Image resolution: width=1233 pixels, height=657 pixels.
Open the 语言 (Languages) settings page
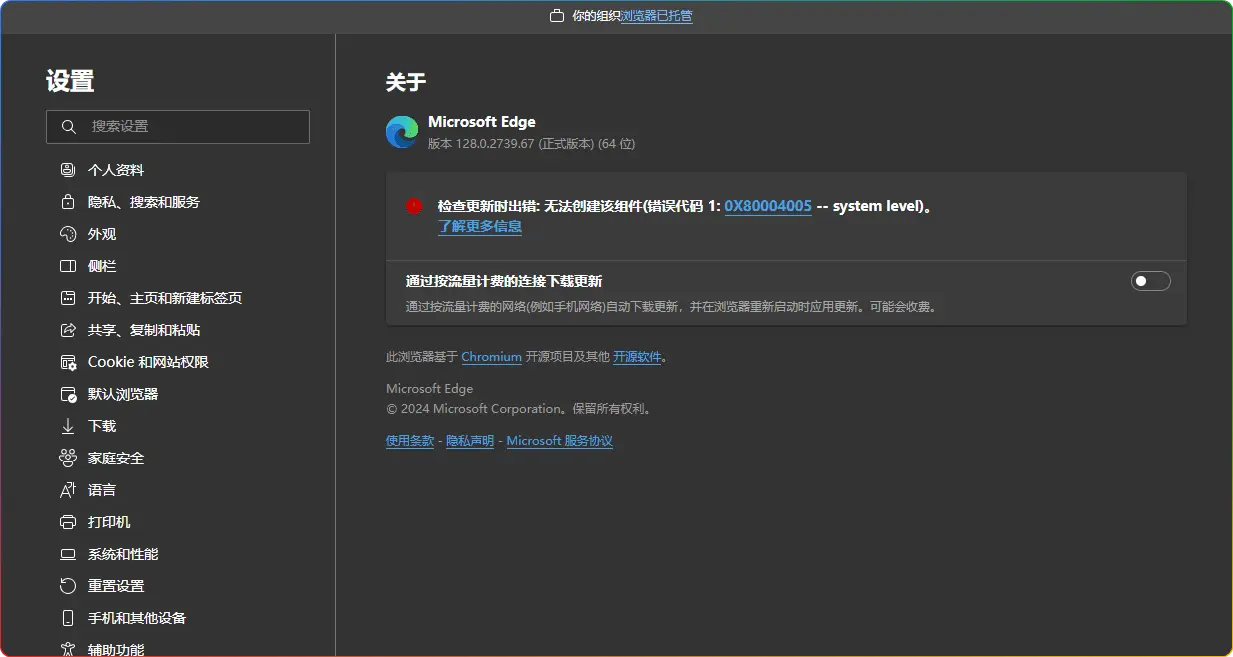click(x=102, y=490)
